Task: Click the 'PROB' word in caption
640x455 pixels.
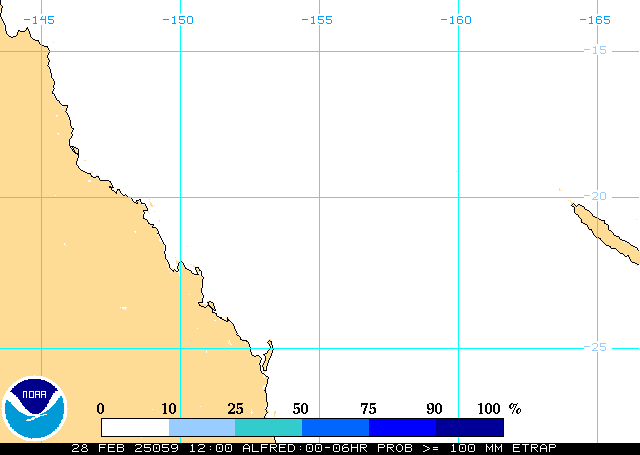Action: 395,448
